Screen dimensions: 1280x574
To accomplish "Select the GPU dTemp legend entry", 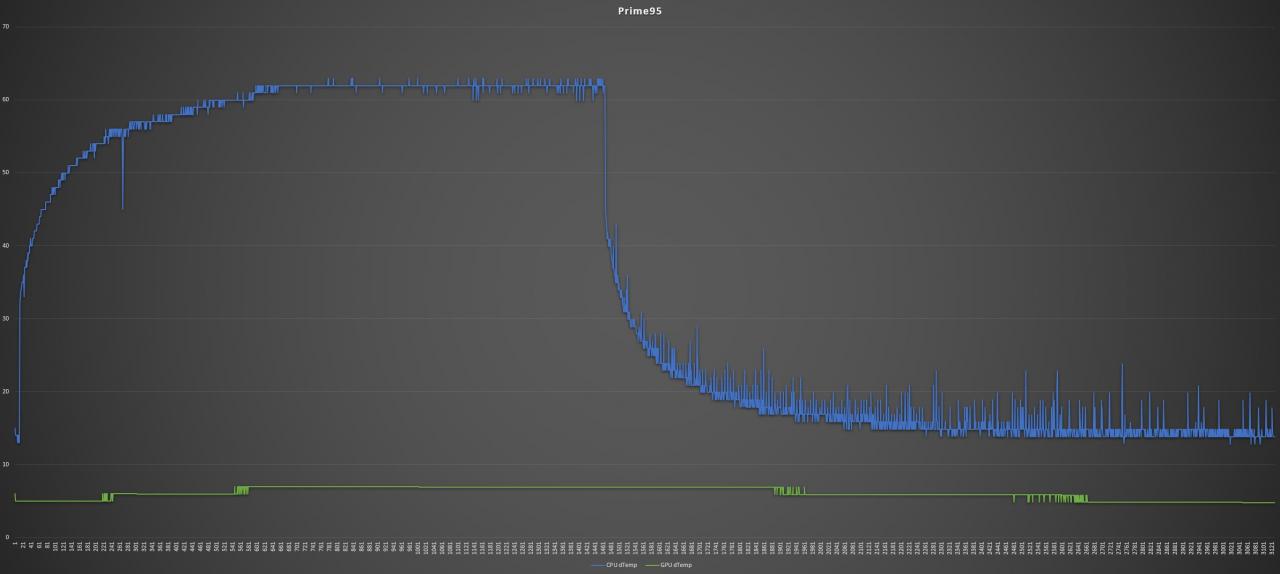I will (x=677, y=565).
